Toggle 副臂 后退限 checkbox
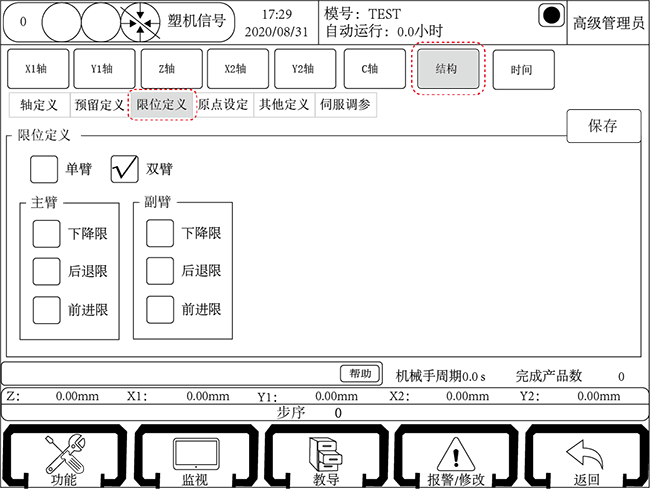This screenshot has width=650, height=489. 160,271
